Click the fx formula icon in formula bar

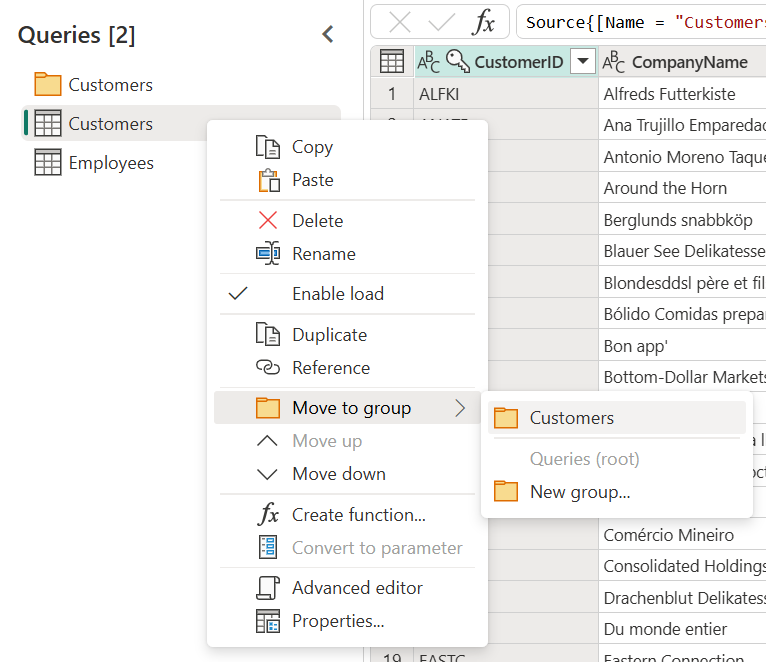tap(483, 22)
